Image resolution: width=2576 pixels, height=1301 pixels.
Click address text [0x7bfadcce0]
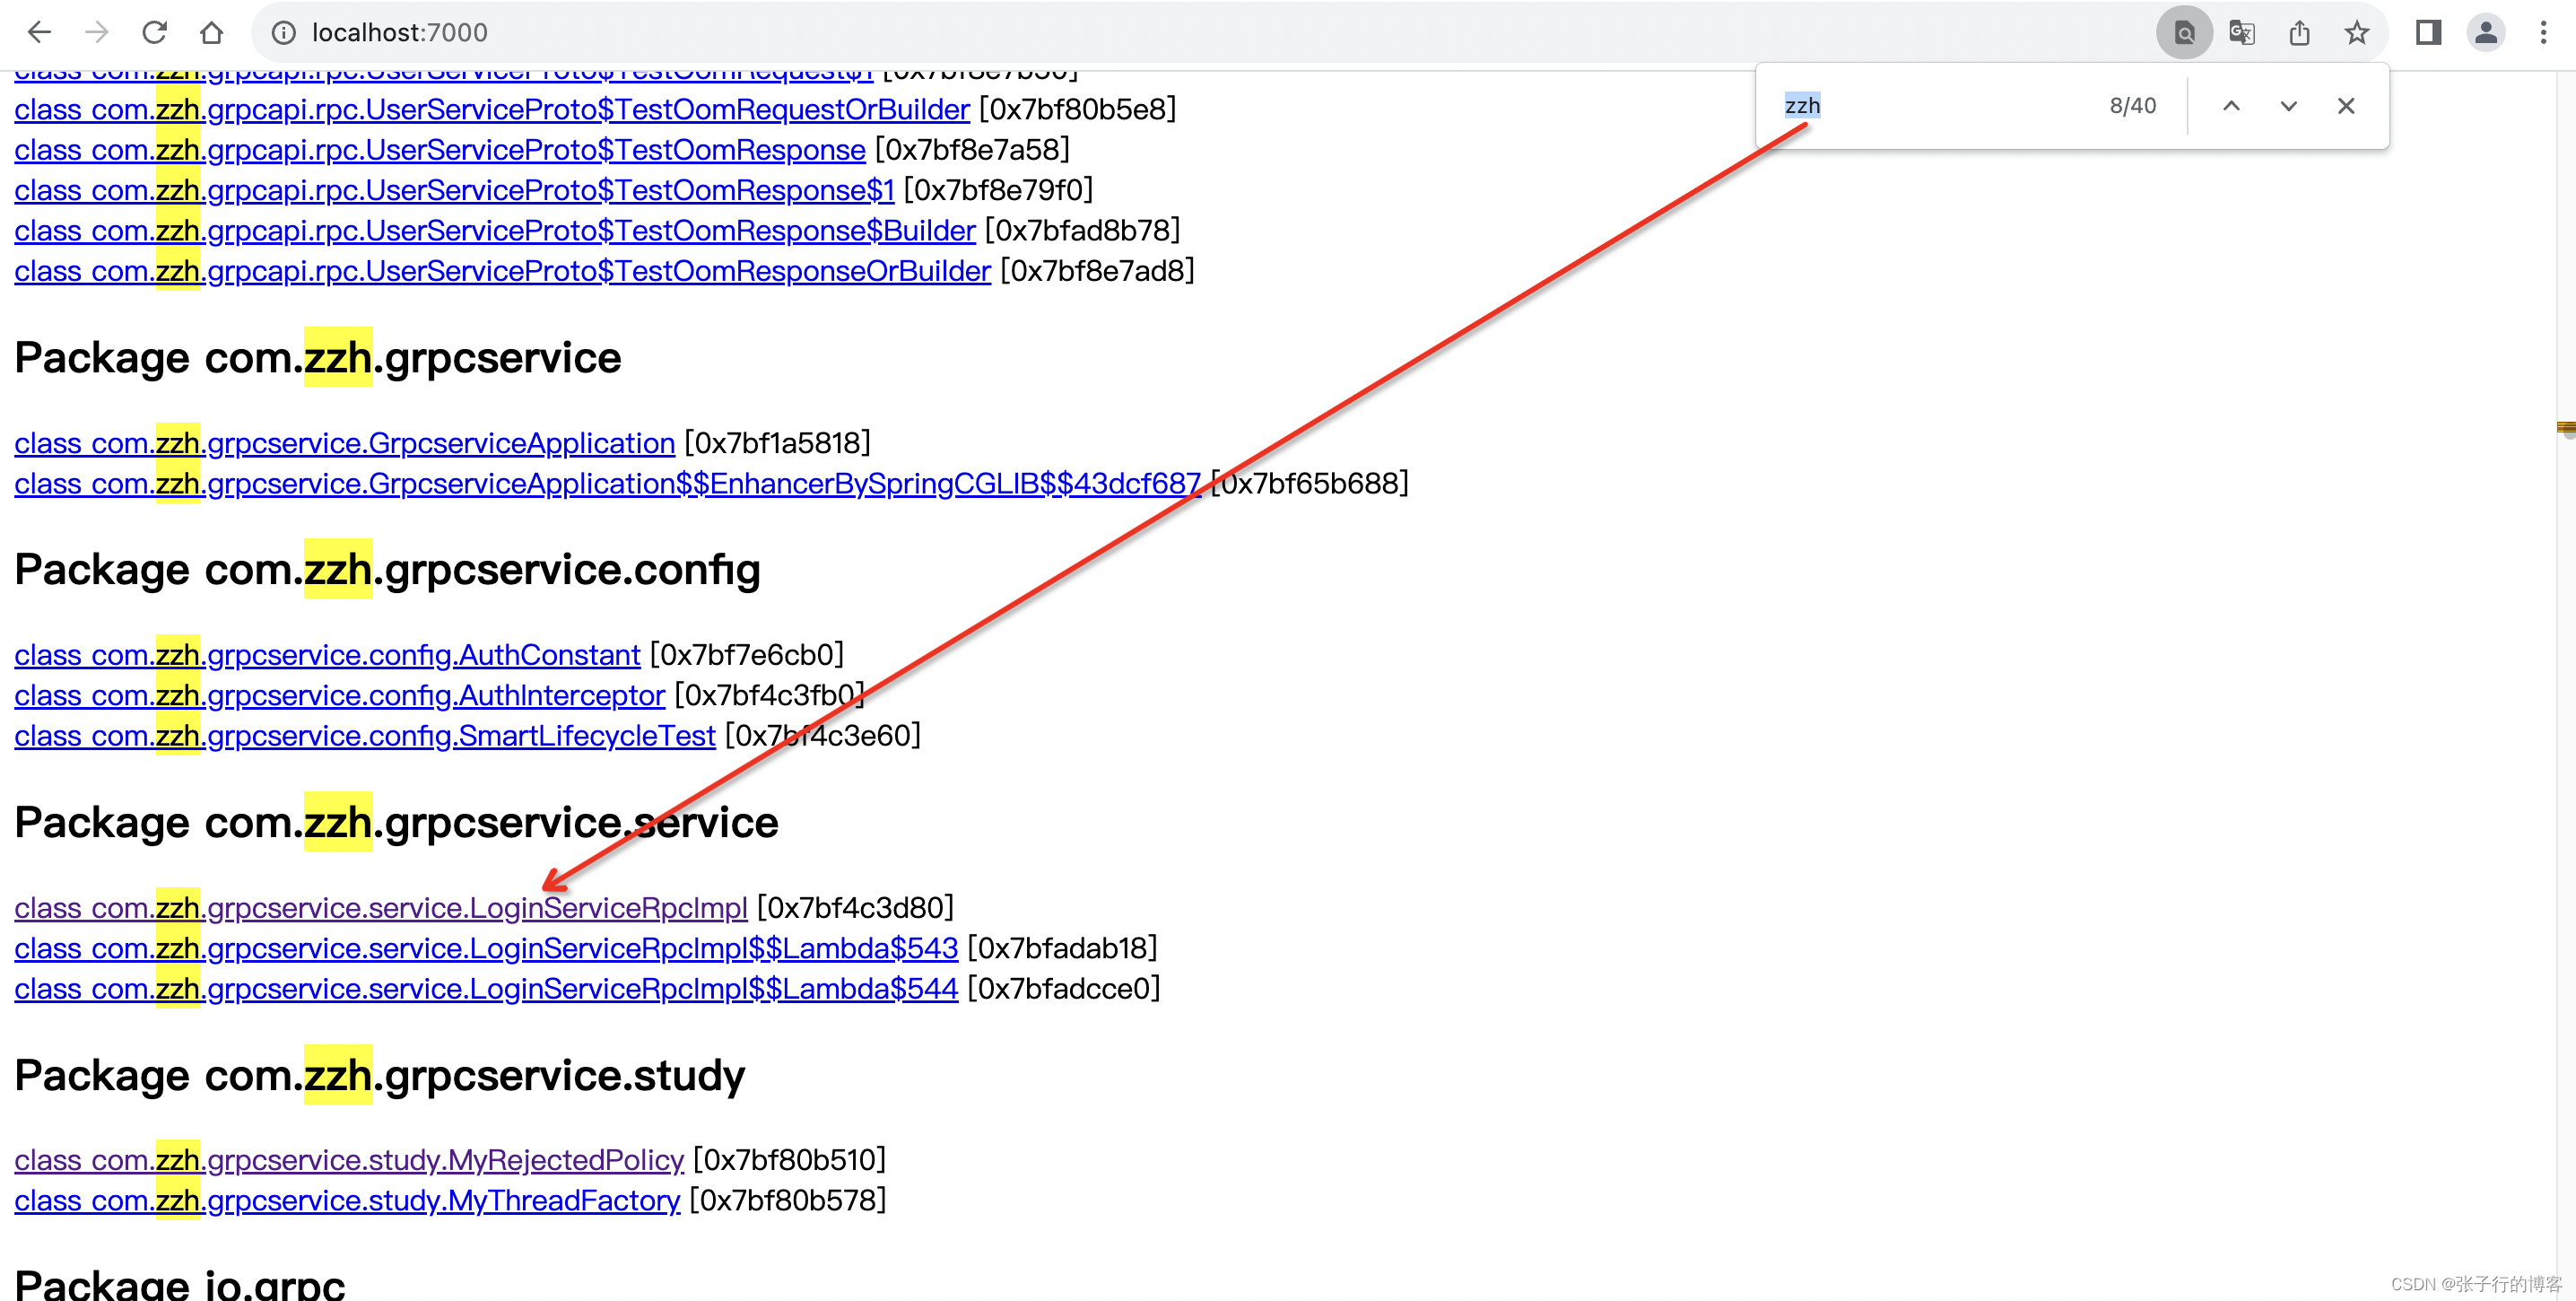coord(1064,989)
